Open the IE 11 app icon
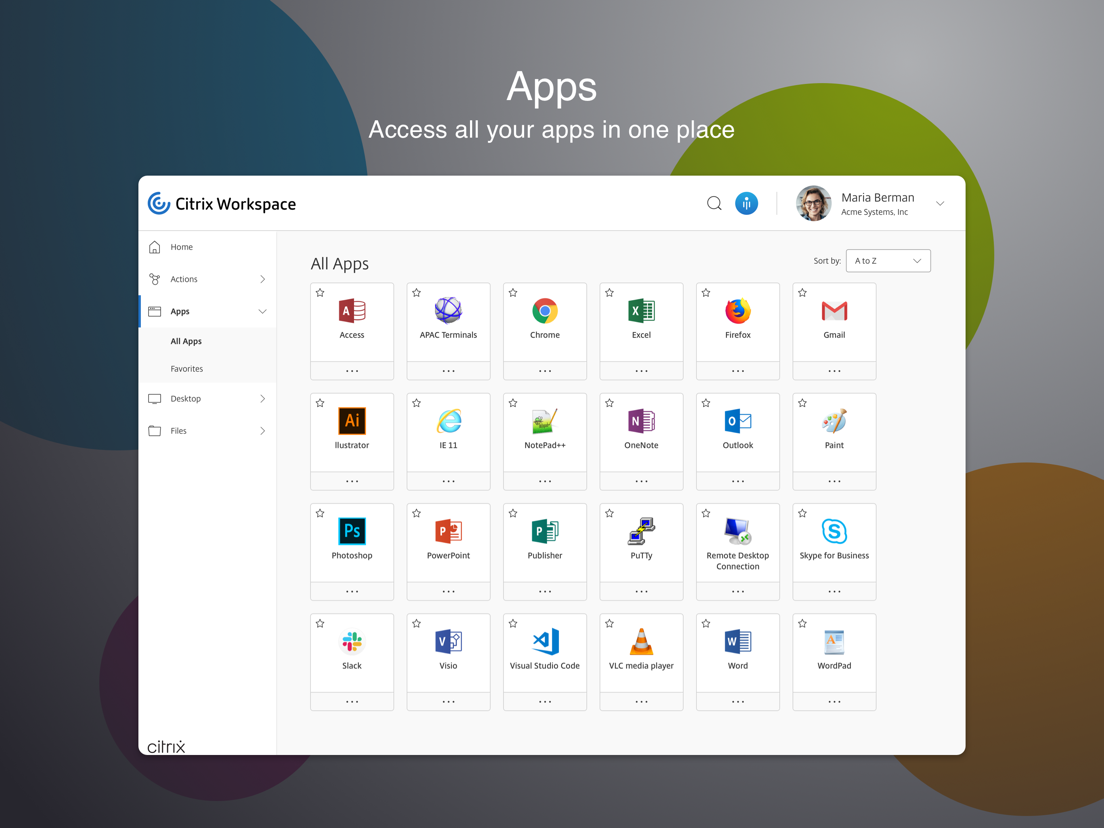 pyautogui.click(x=448, y=421)
